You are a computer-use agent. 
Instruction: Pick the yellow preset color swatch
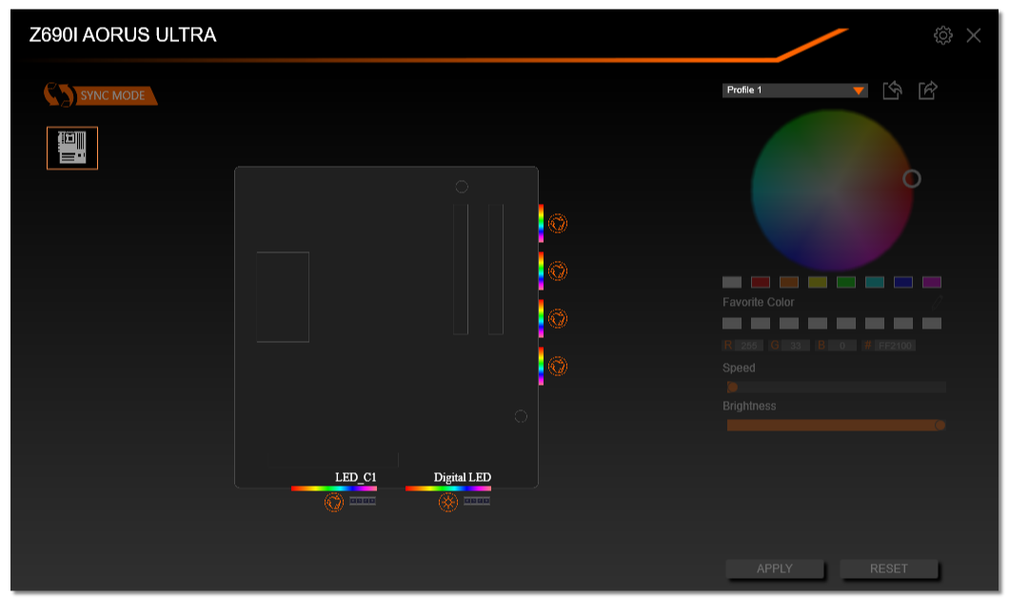(817, 282)
